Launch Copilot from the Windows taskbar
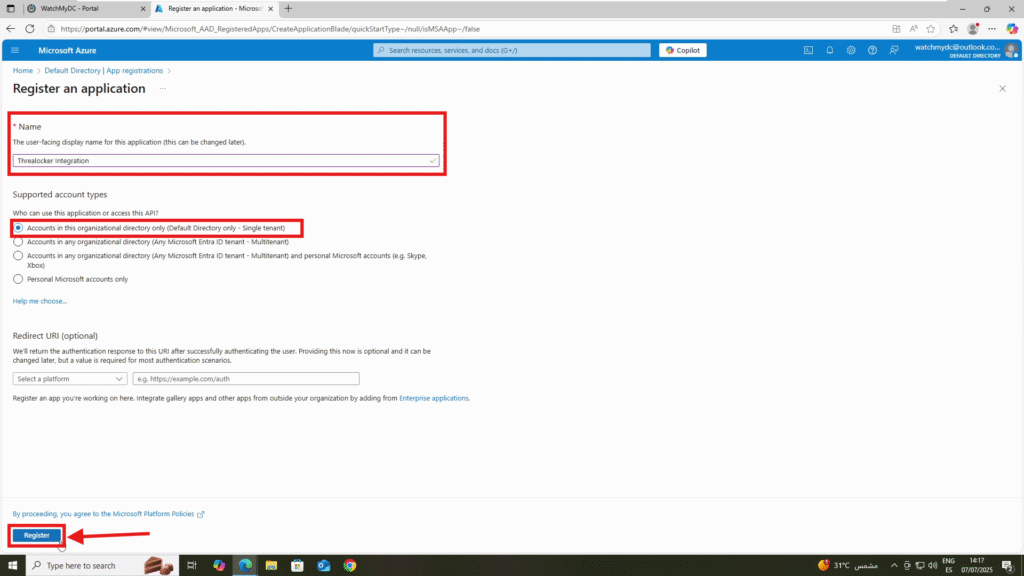 point(219,566)
